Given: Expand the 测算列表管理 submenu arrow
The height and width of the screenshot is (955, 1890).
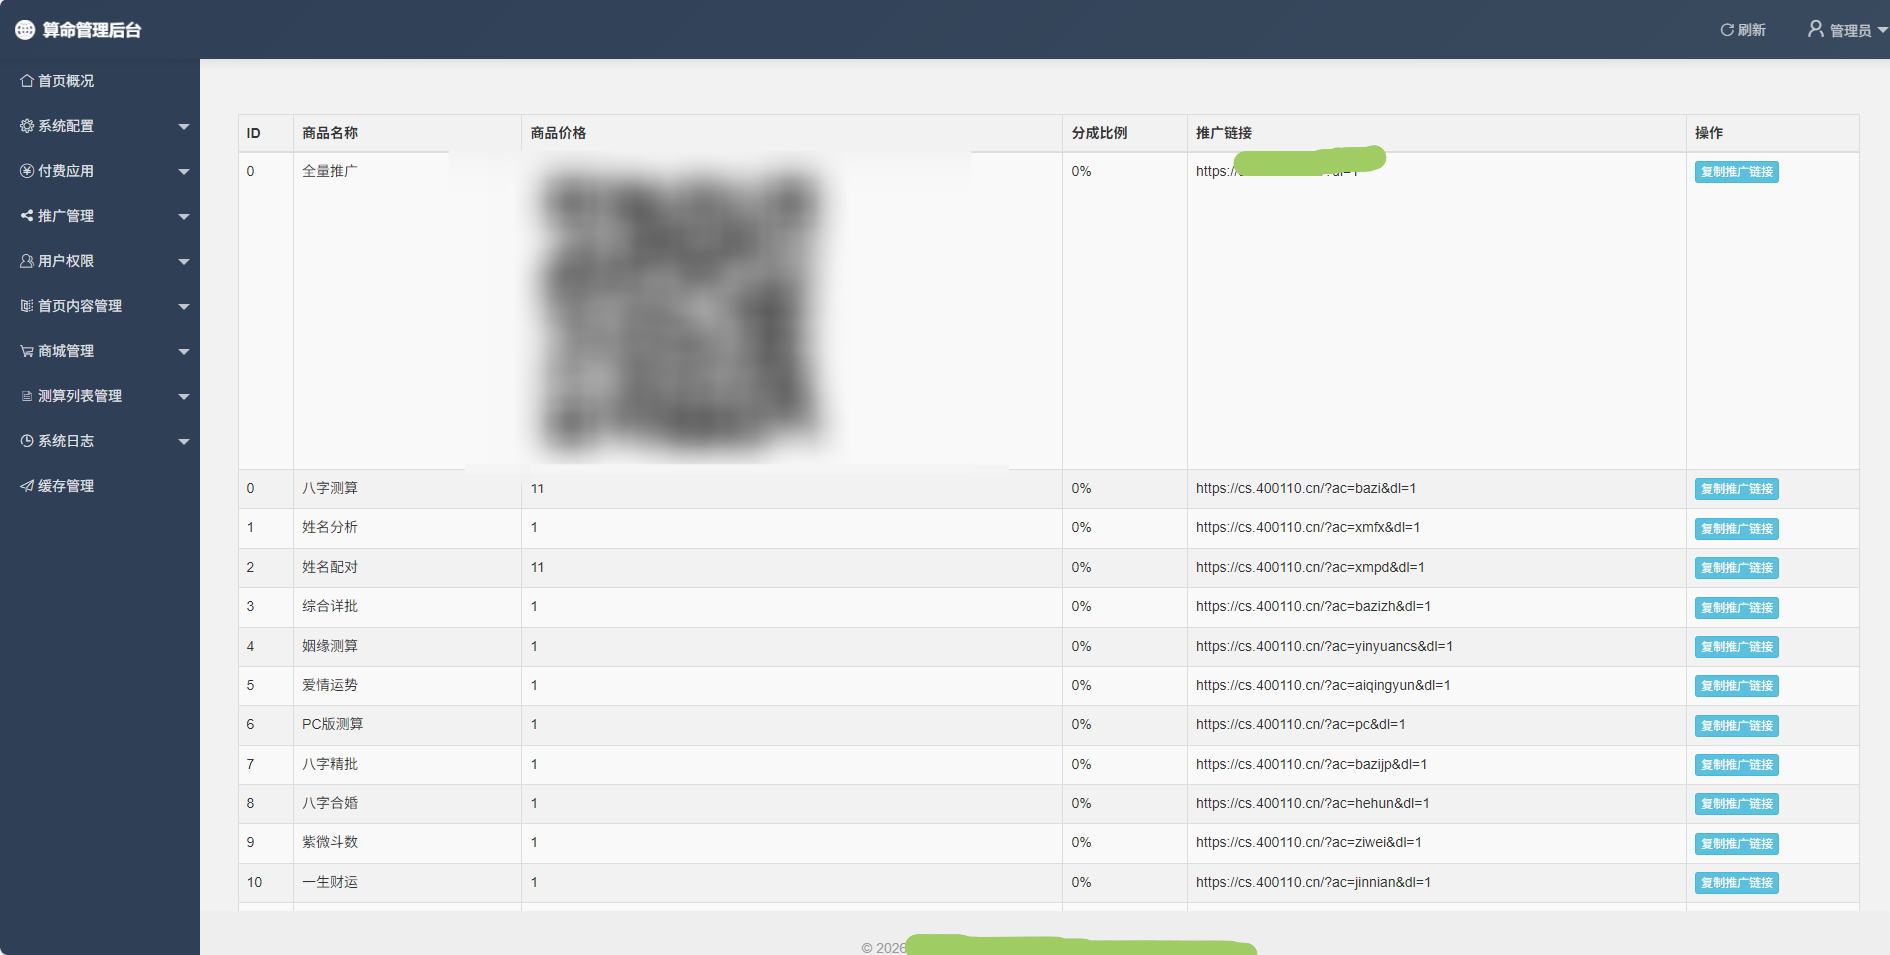Looking at the screenshot, I should 184,397.
